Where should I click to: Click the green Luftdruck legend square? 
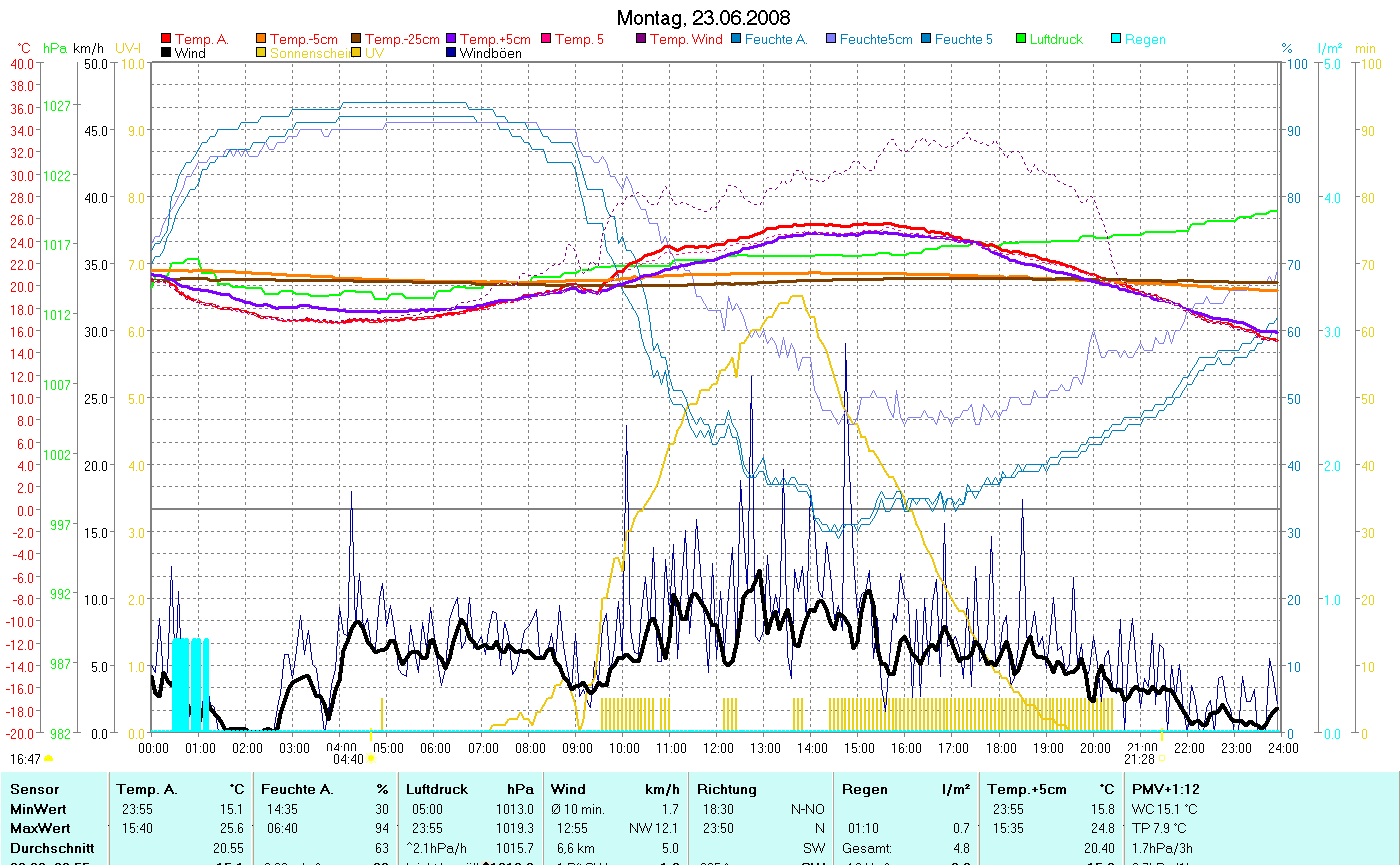click(x=1022, y=39)
